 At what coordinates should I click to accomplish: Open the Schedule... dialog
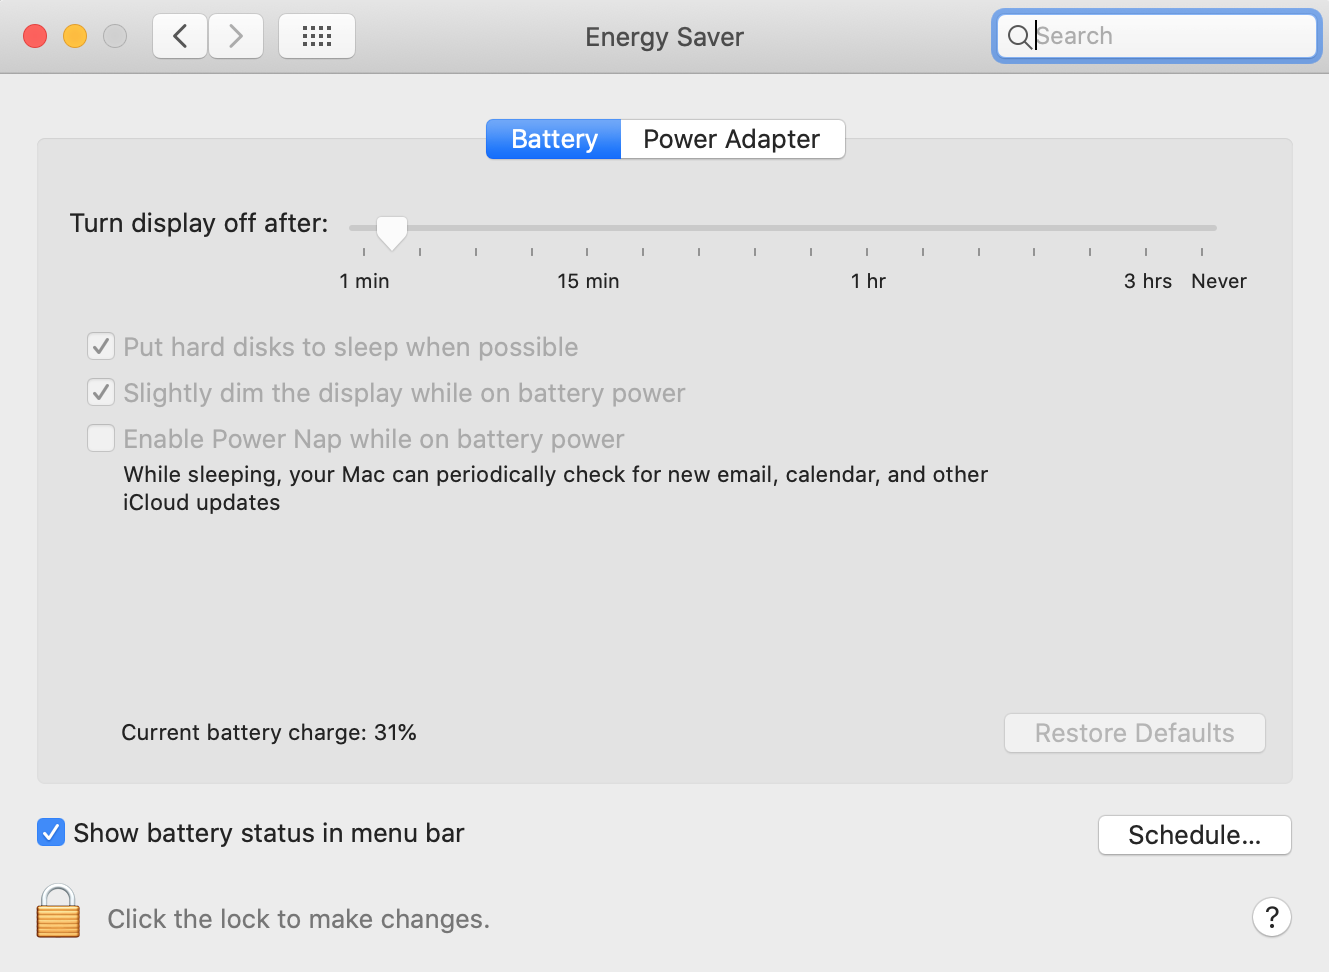[x=1195, y=835]
